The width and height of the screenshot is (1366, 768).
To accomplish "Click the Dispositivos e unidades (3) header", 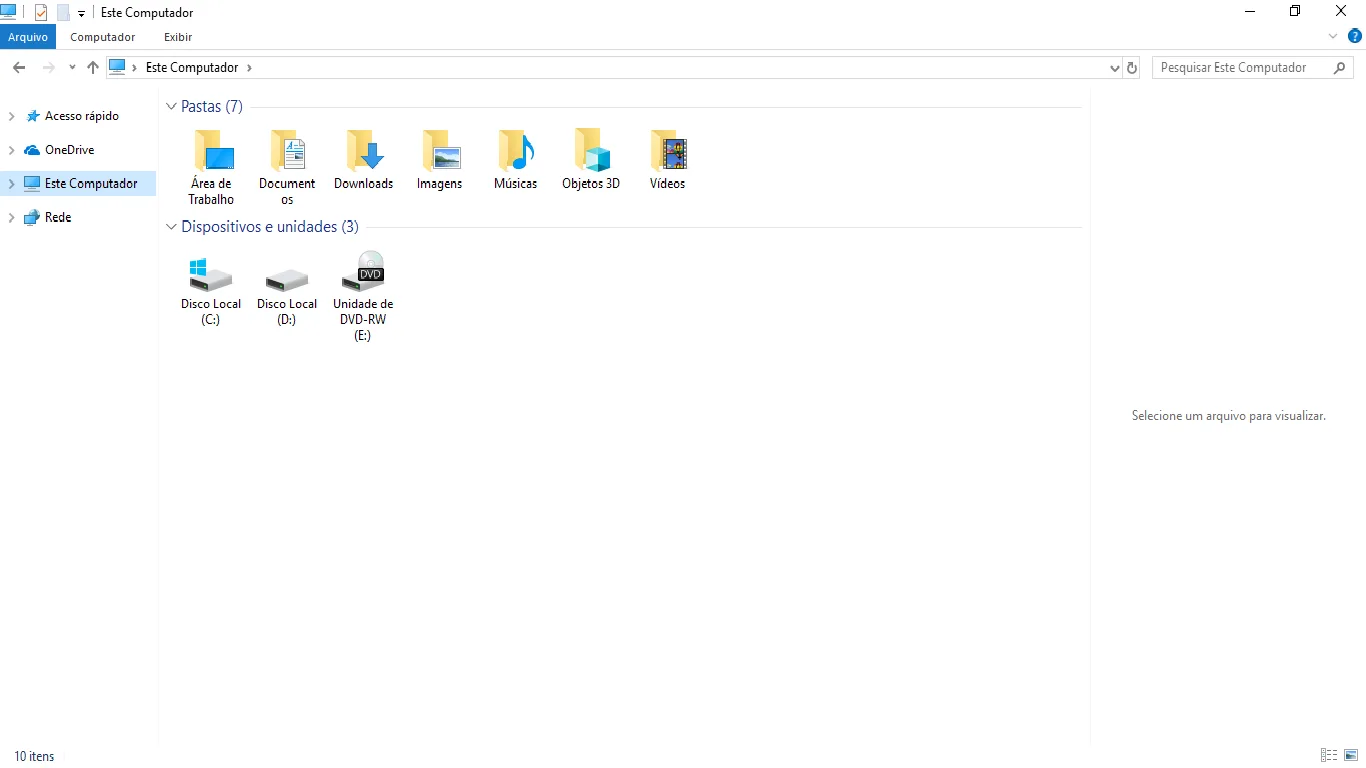I will 270,227.
